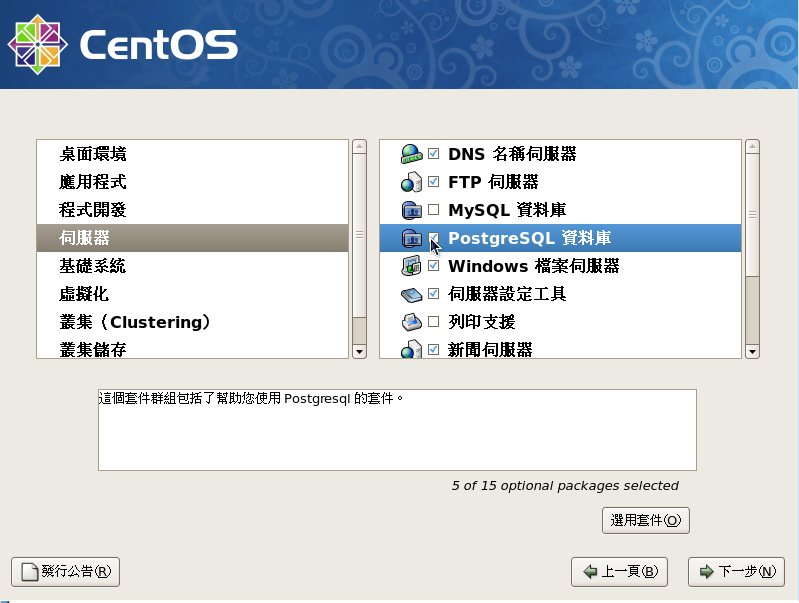Click the Windows 檔案伺服器 label

pyautogui.click(x=534, y=266)
